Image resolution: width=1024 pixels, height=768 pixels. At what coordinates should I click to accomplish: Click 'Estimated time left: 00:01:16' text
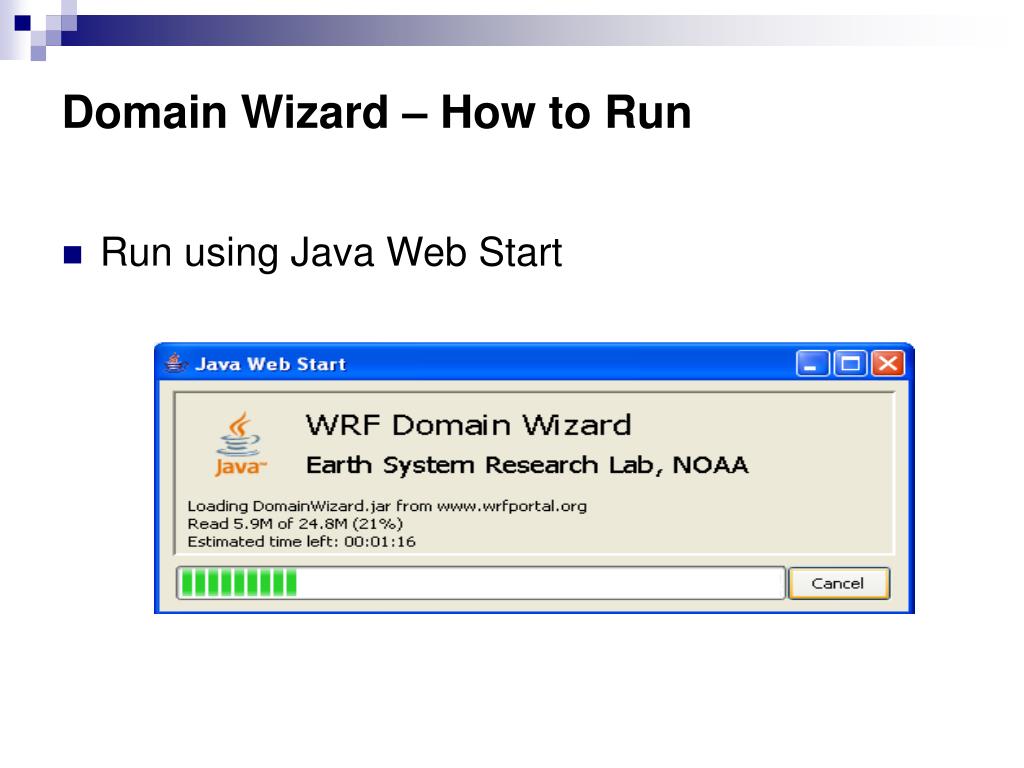point(301,541)
